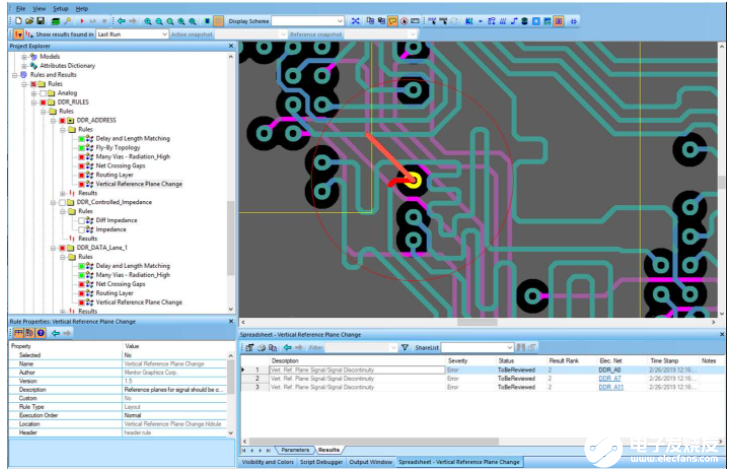Screen dimensions: 729x474
Task: Open the View menu
Action: coord(39,8)
